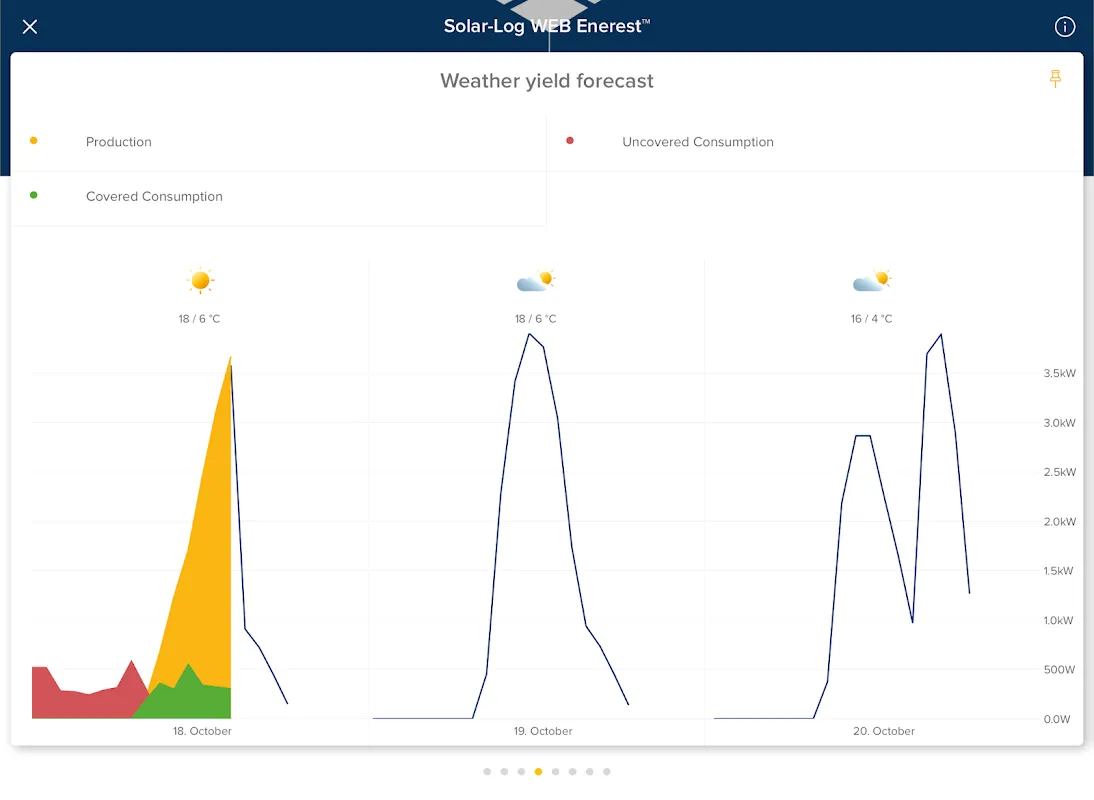The height and width of the screenshot is (800, 1094).
Task: Toggle the Production legend label
Action: pyautogui.click(x=118, y=142)
